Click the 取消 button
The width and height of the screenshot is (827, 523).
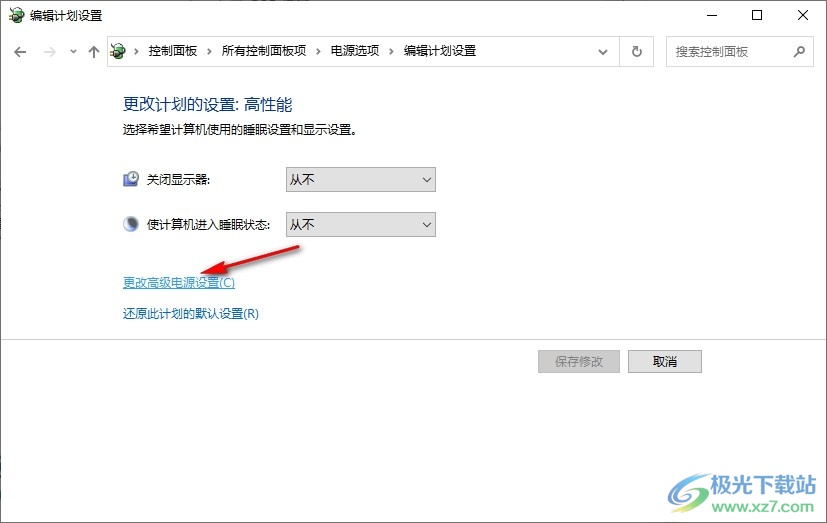point(665,362)
